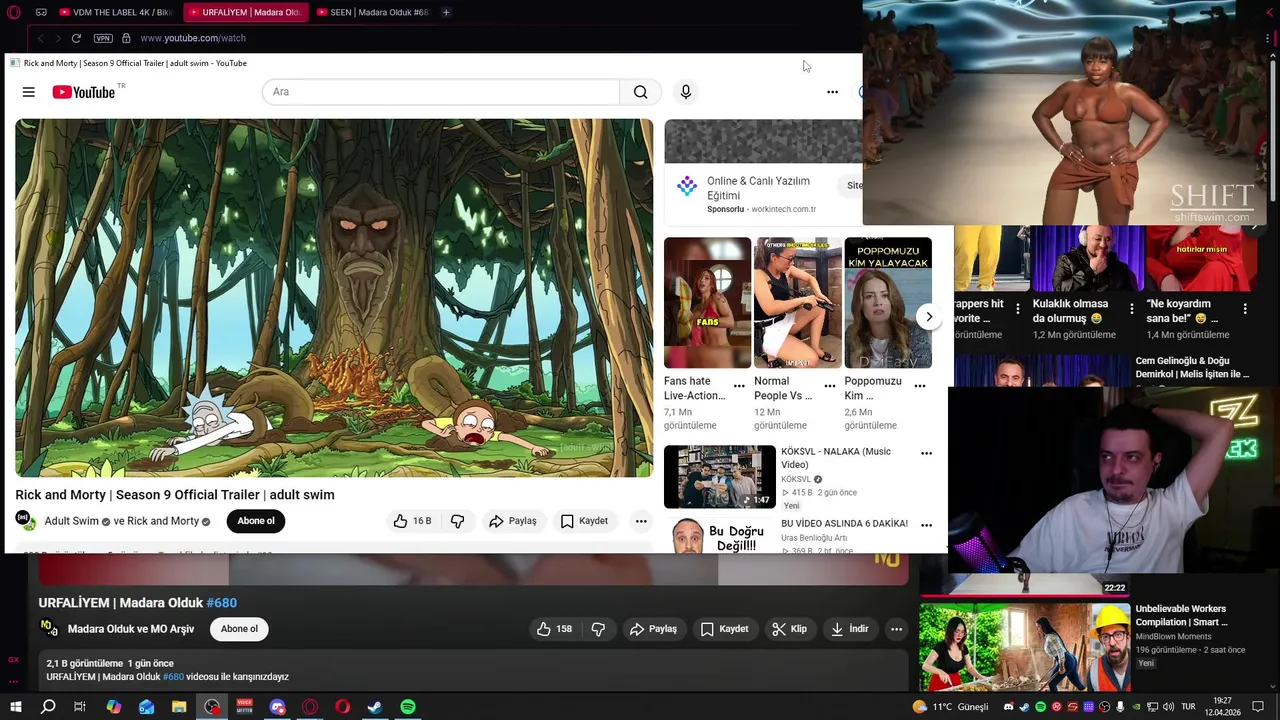Open options for Ne koyardım sana be short
1280x720 pixels.
click(x=1245, y=309)
